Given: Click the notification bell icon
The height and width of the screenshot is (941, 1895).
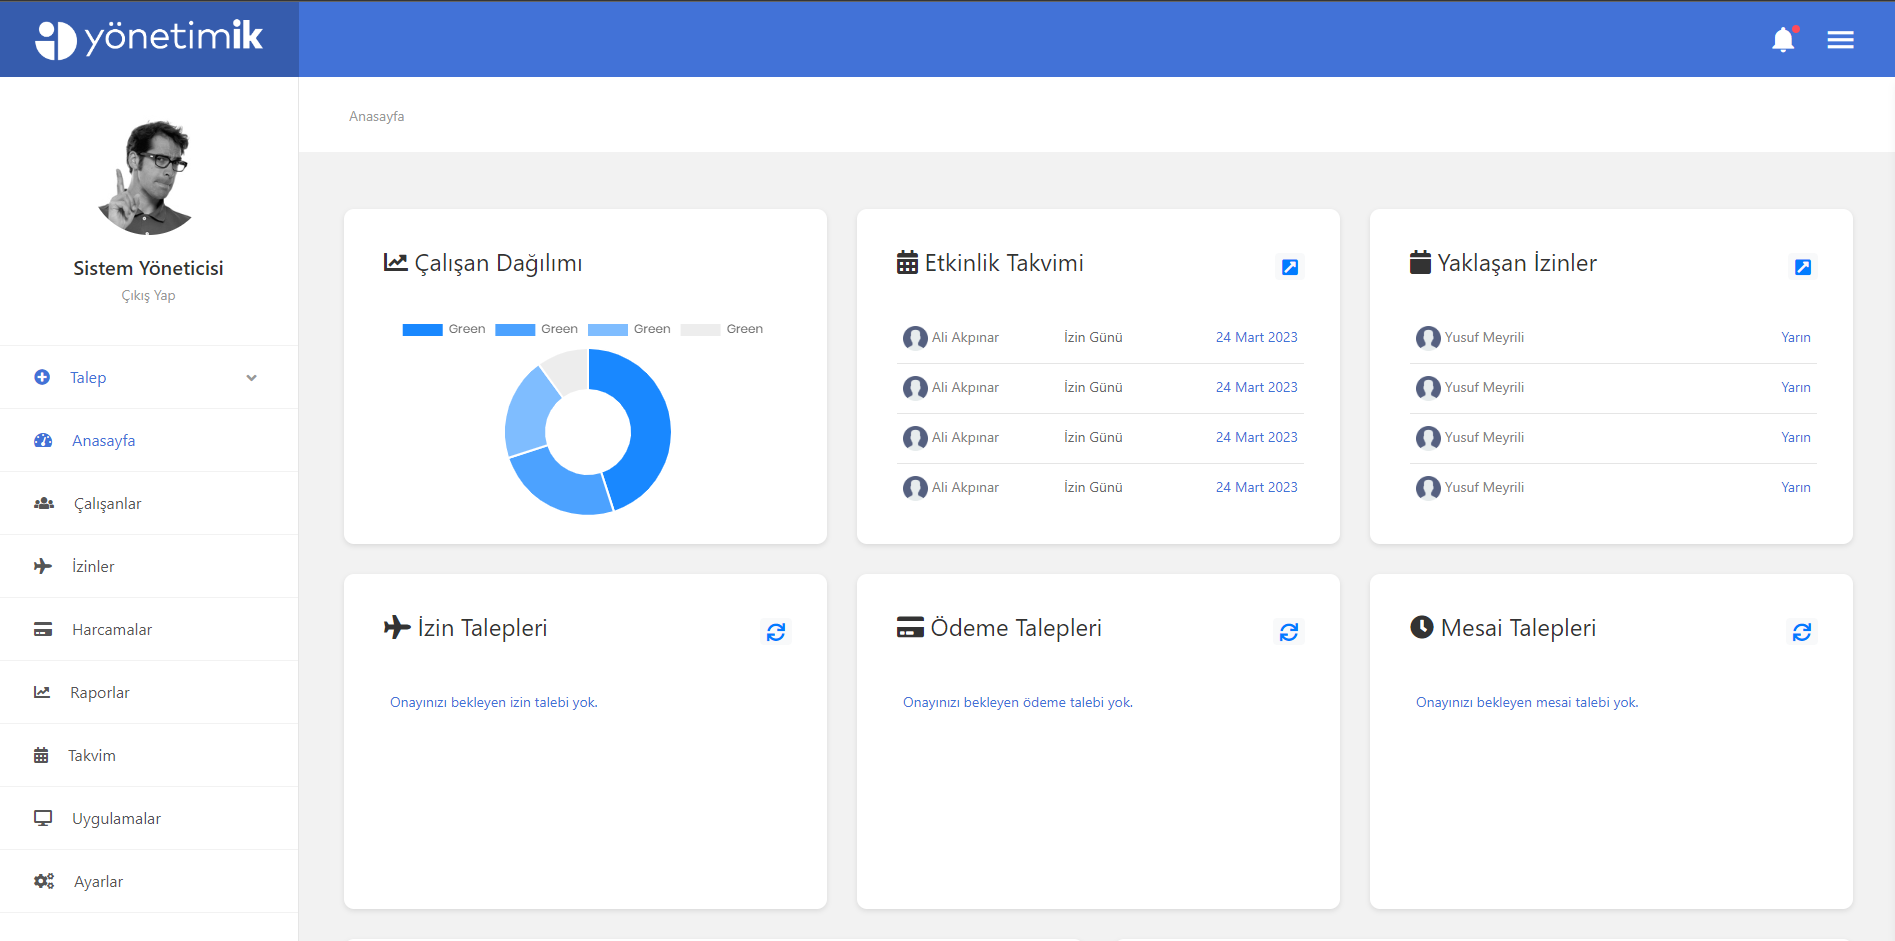Looking at the screenshot, I should 1782,40.
